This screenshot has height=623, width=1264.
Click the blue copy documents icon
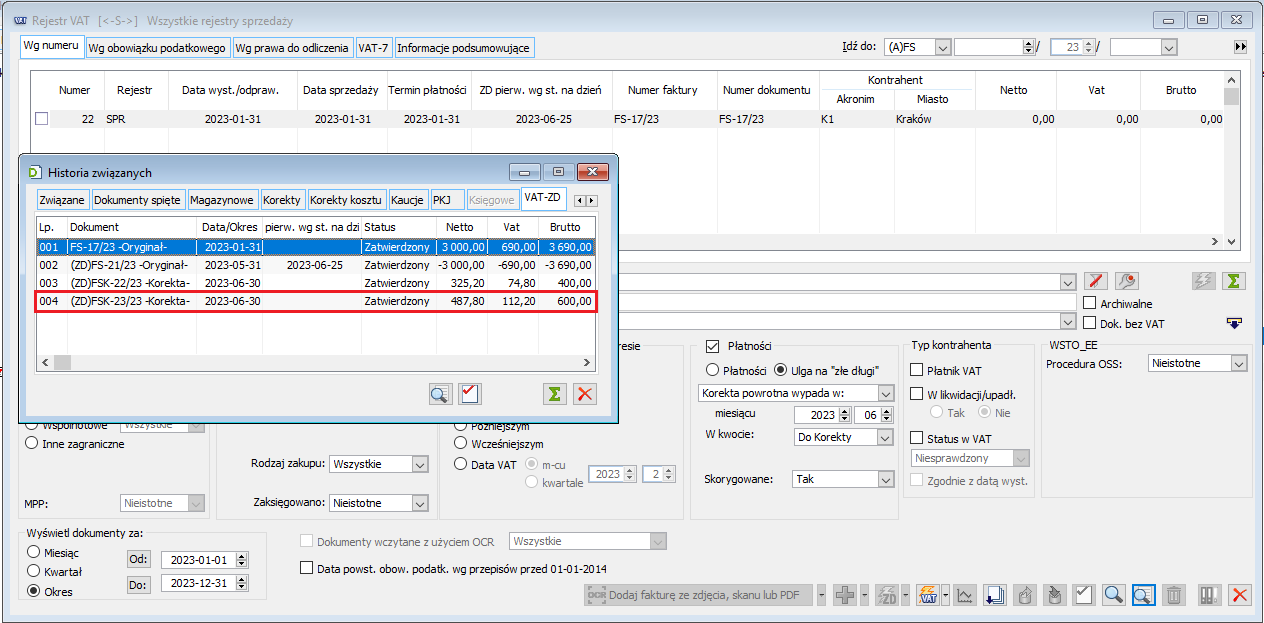tap(994, 595)
